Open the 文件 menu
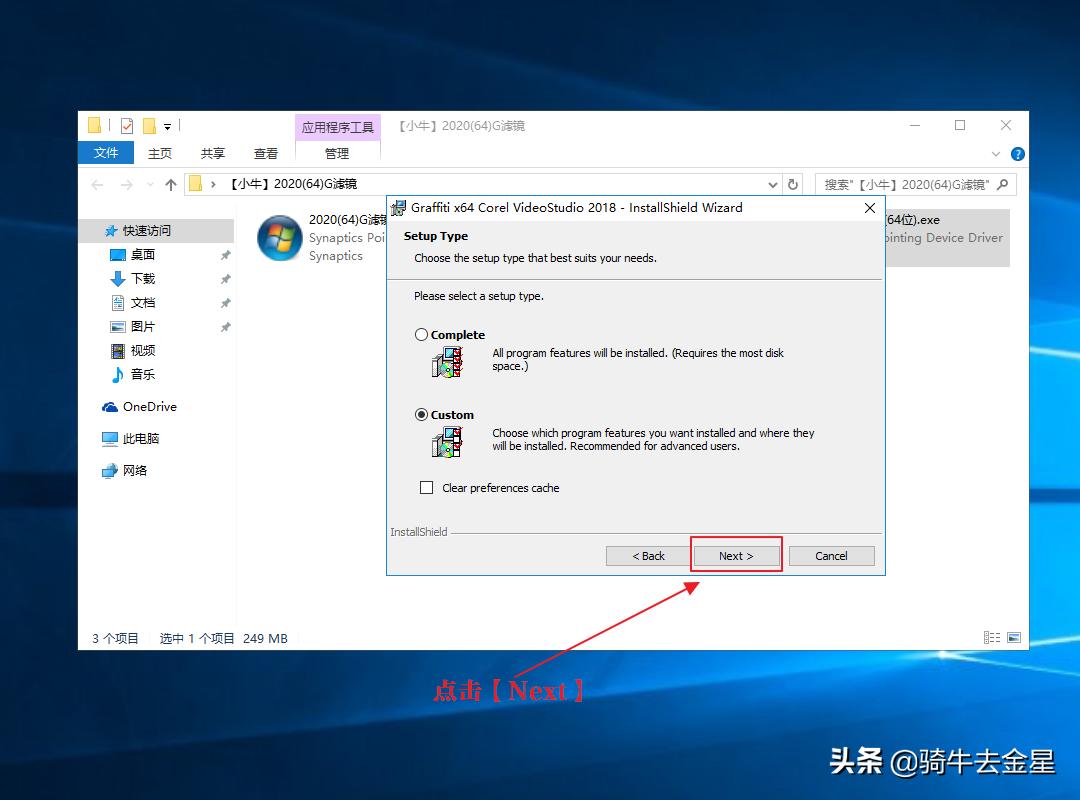The width and height of the screenshot is (1080, 800). [x=105, y=153]
